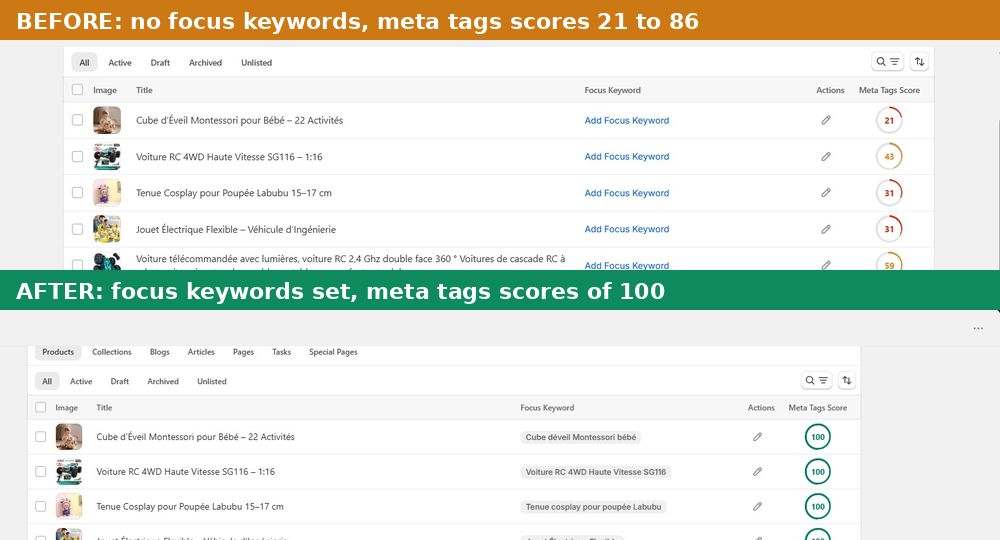Screen dimensions: 1000x540
Task: Open search and filter in the AFTER list
Action: click(816, 381)
